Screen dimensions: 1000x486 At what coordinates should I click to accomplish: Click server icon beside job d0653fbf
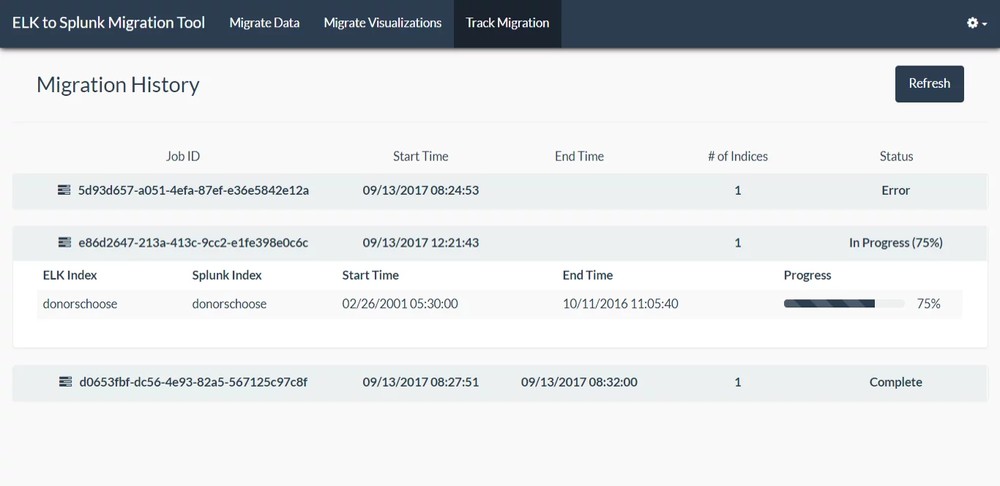click(x=65, y=382)
